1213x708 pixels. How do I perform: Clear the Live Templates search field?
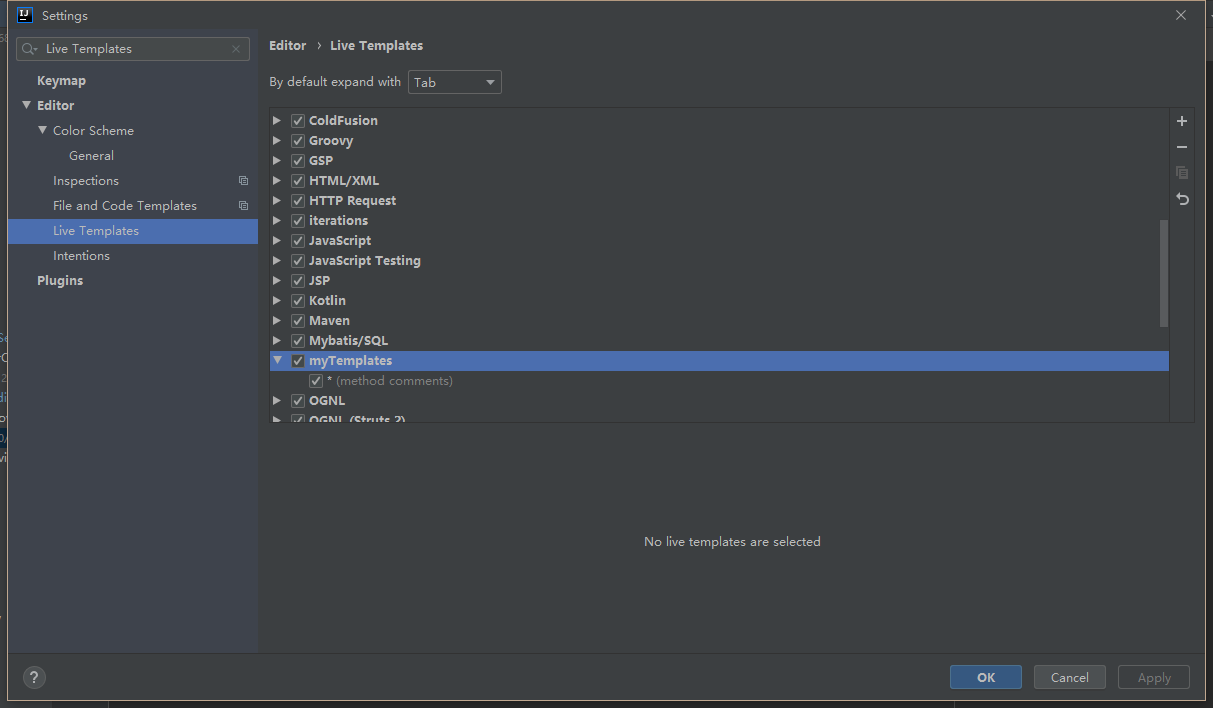(235, 48)
